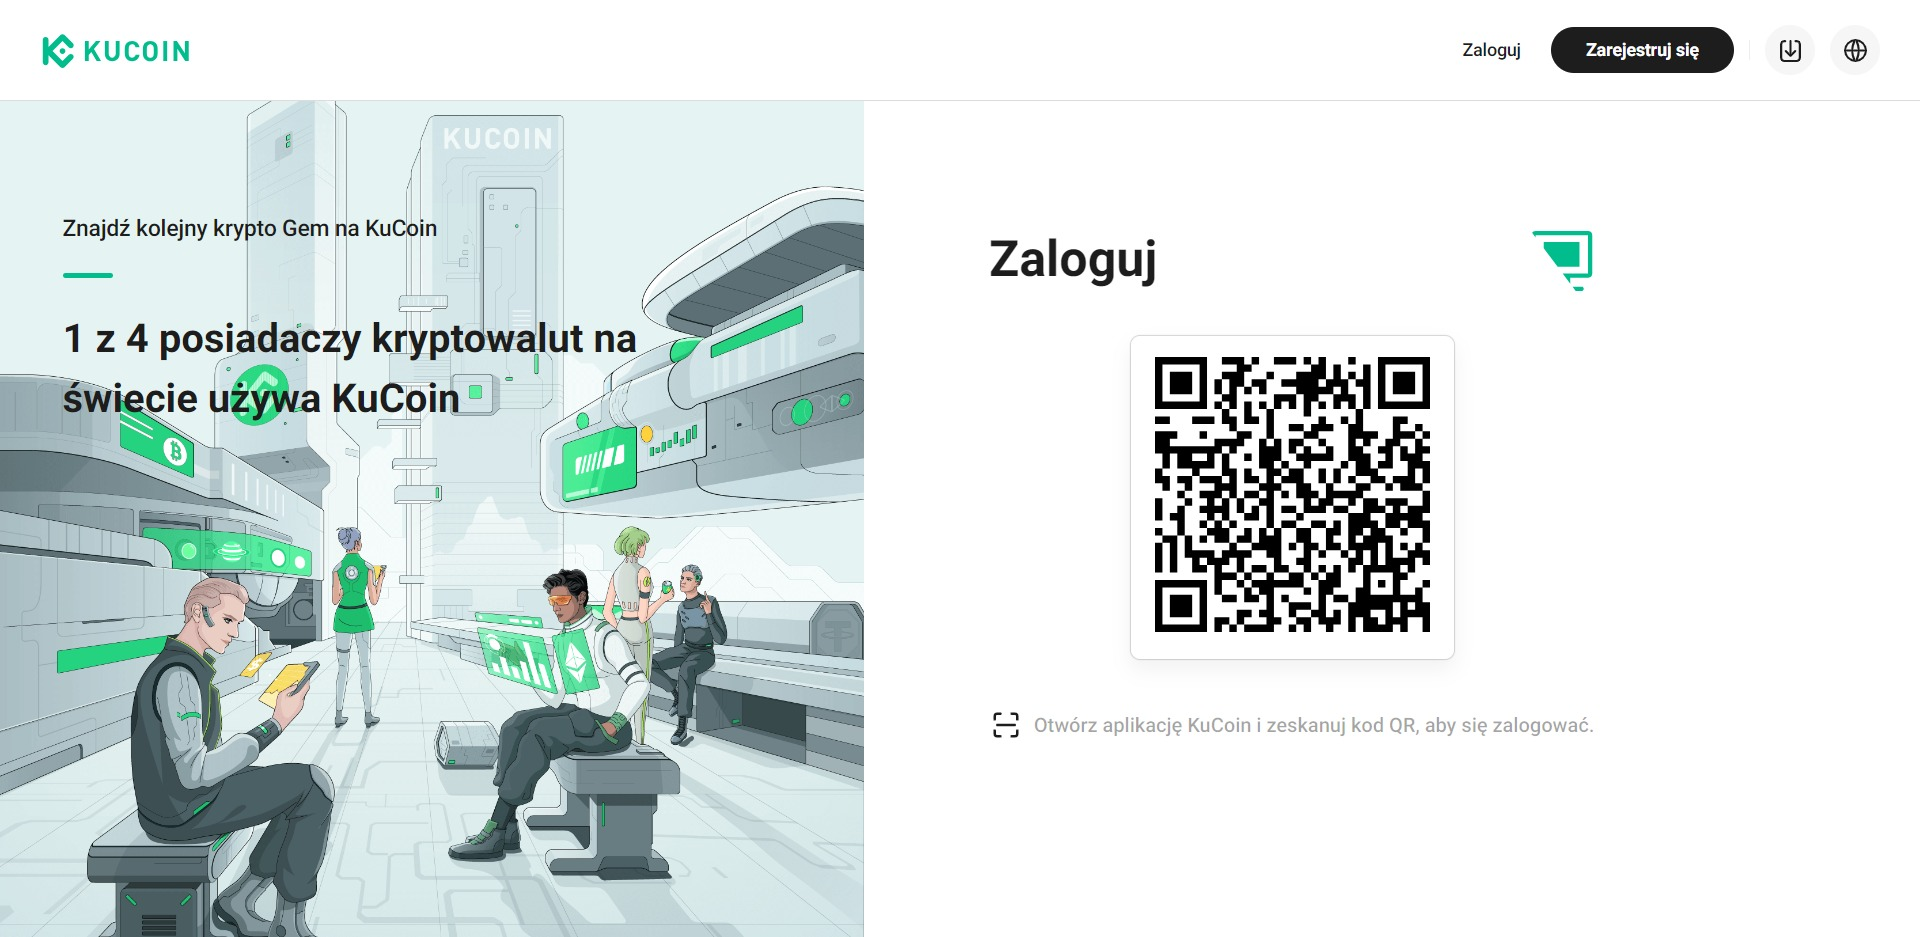Image resolution: width=1920 pixels, height=937 pixels.
Task: Click the green underline below tagline
Action: point(88,275)
